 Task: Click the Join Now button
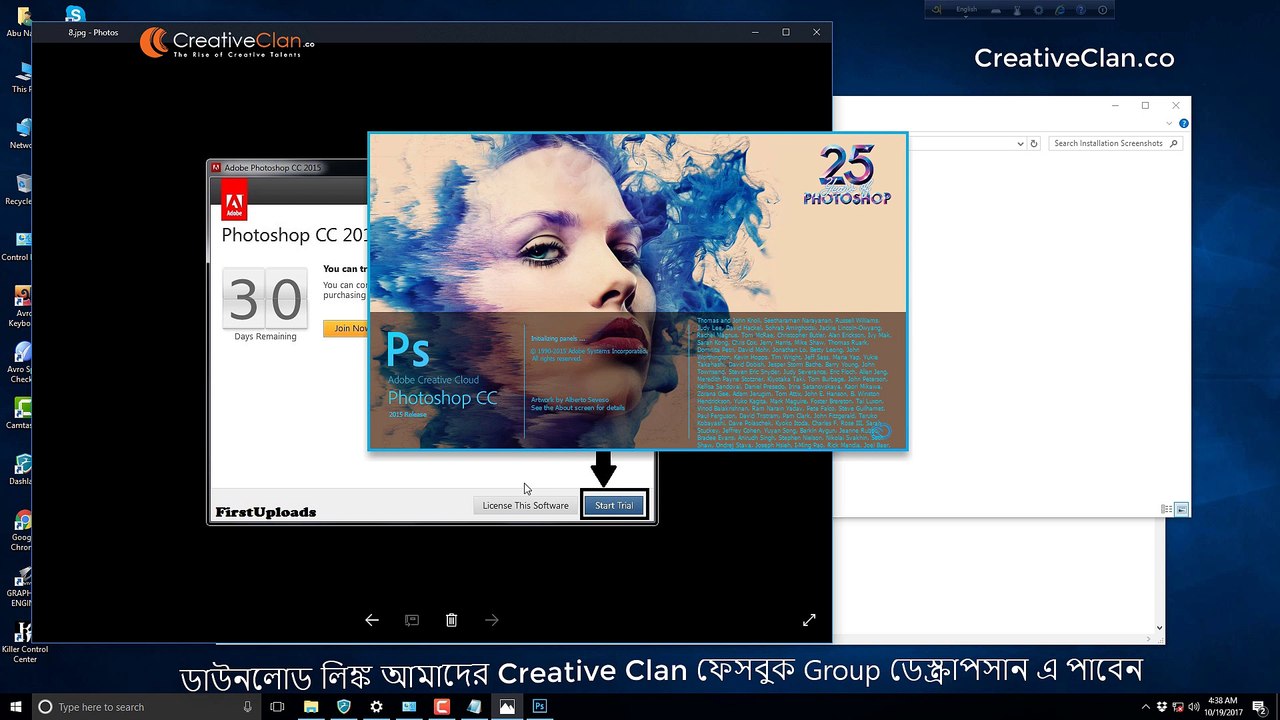point(347,328)
